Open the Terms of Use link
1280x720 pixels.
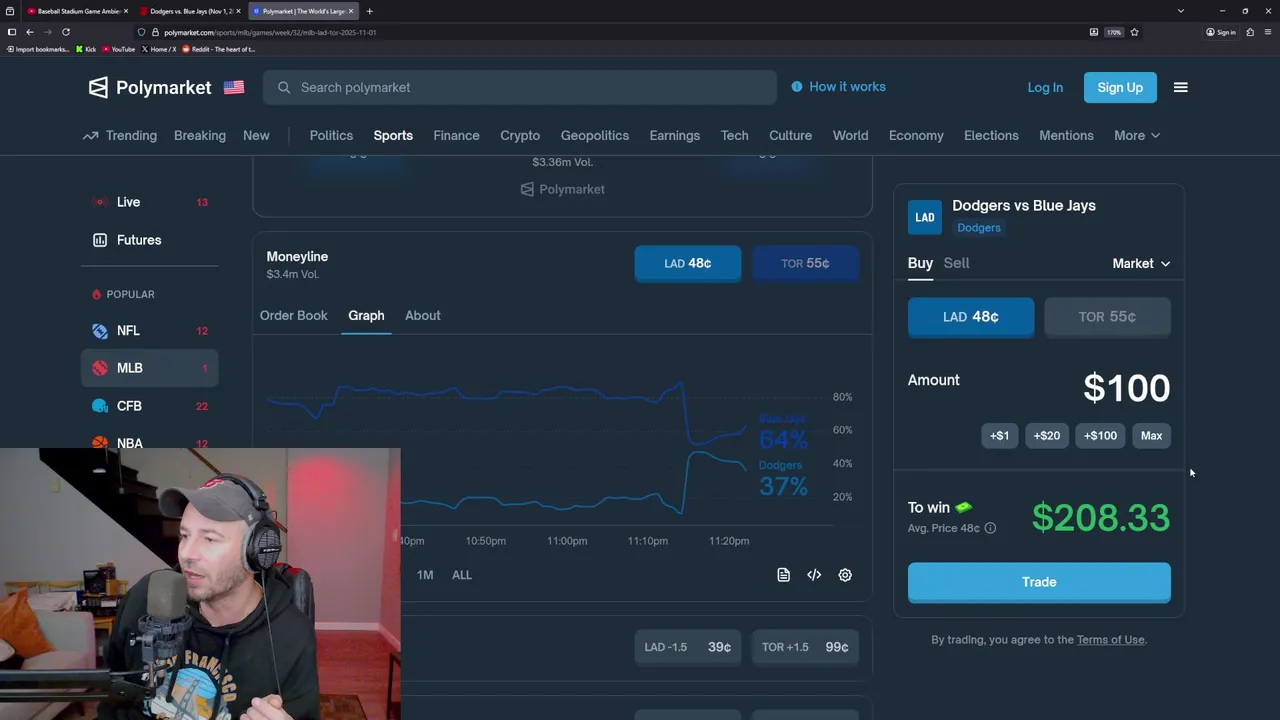(x=1110, y=640)
